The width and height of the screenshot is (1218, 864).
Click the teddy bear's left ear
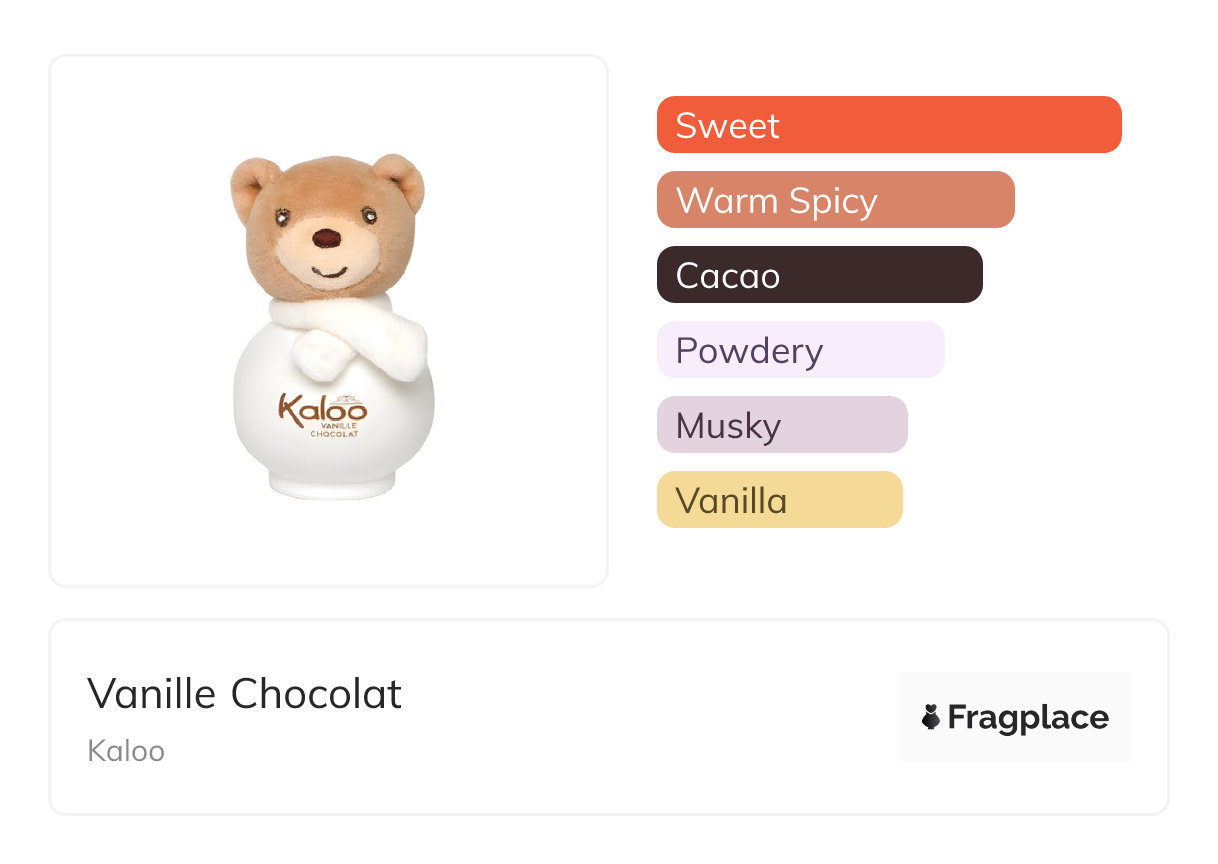(252, 181)
